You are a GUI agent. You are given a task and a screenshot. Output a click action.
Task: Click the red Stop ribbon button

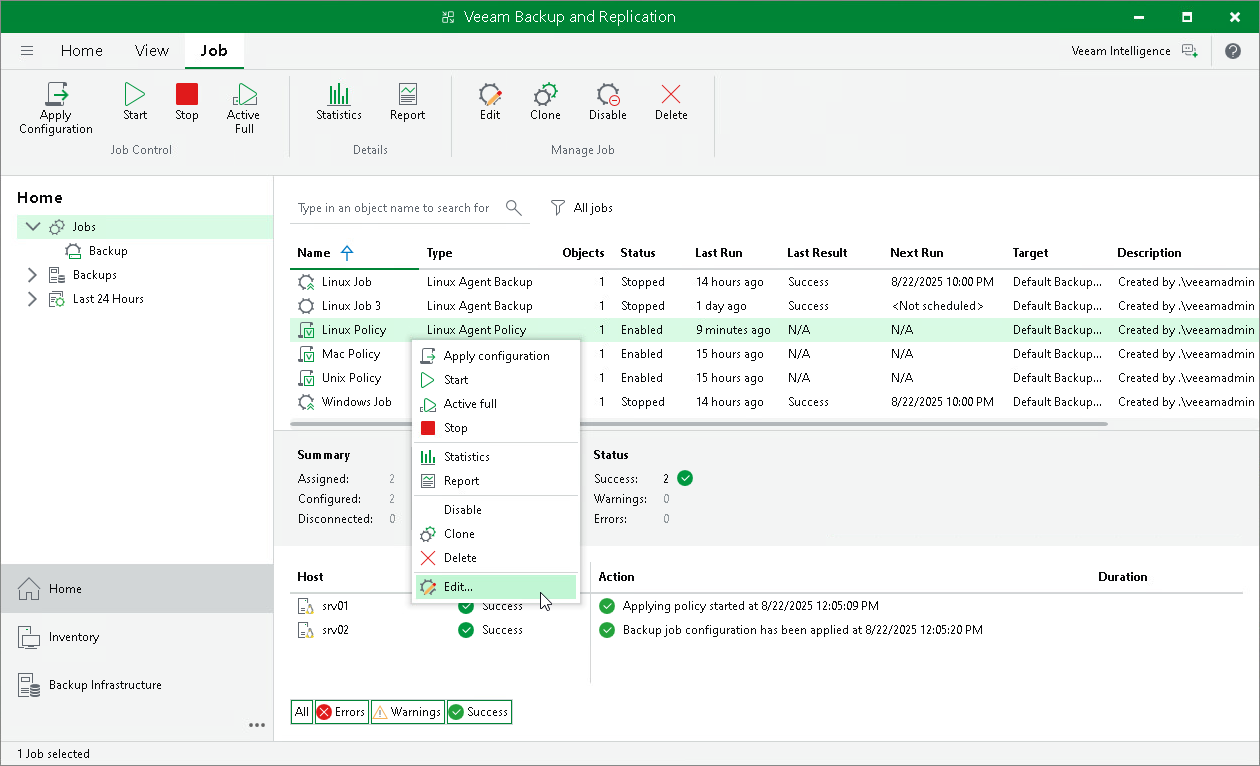pos(187,102)
